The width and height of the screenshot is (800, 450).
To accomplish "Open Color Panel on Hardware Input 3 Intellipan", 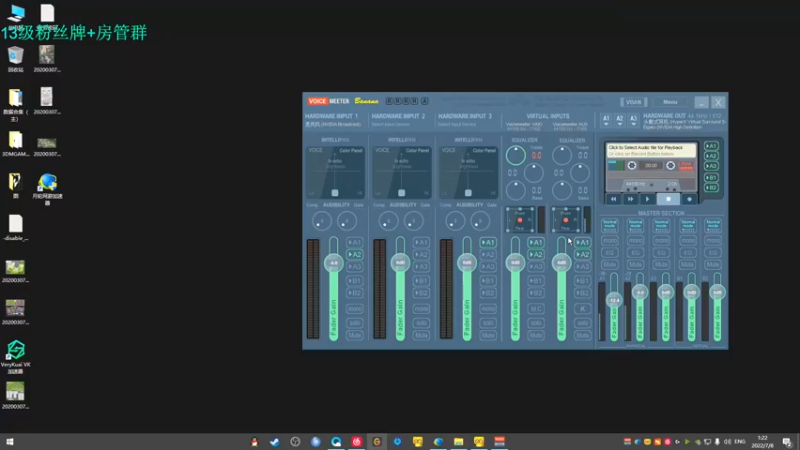I will click(484, 151).
